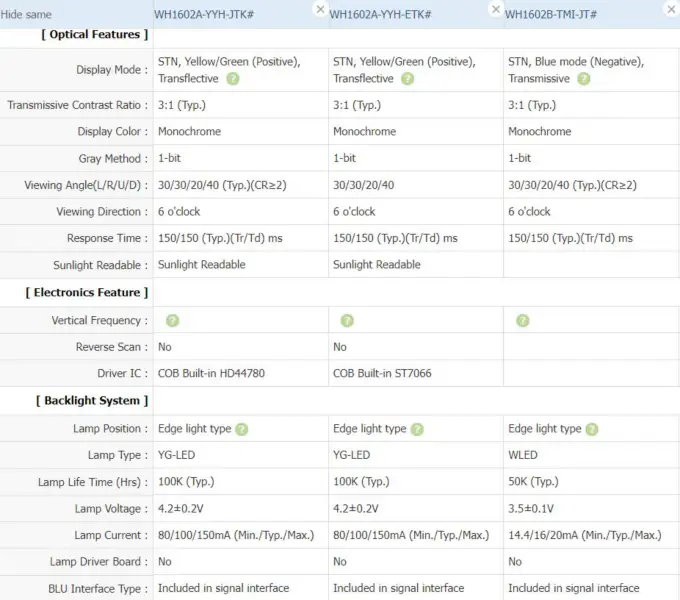Click the 50K (Typ.) lamp life value
Image resolution: width=680 pixels, height=600 pixels.
533,482
